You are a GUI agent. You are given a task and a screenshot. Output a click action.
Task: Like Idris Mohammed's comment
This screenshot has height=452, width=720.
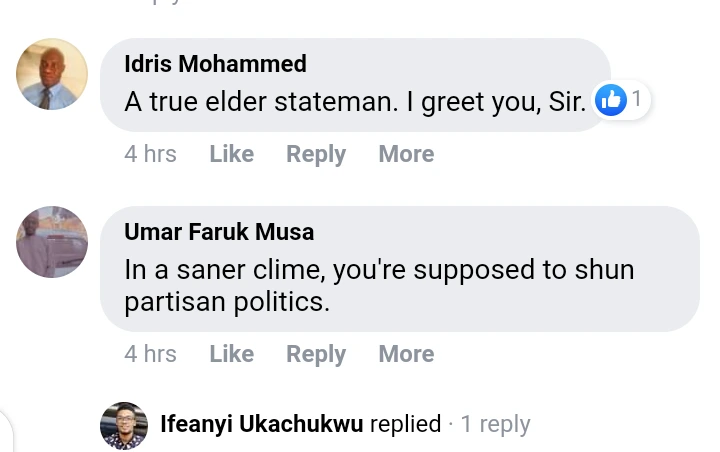pos(231,154)
